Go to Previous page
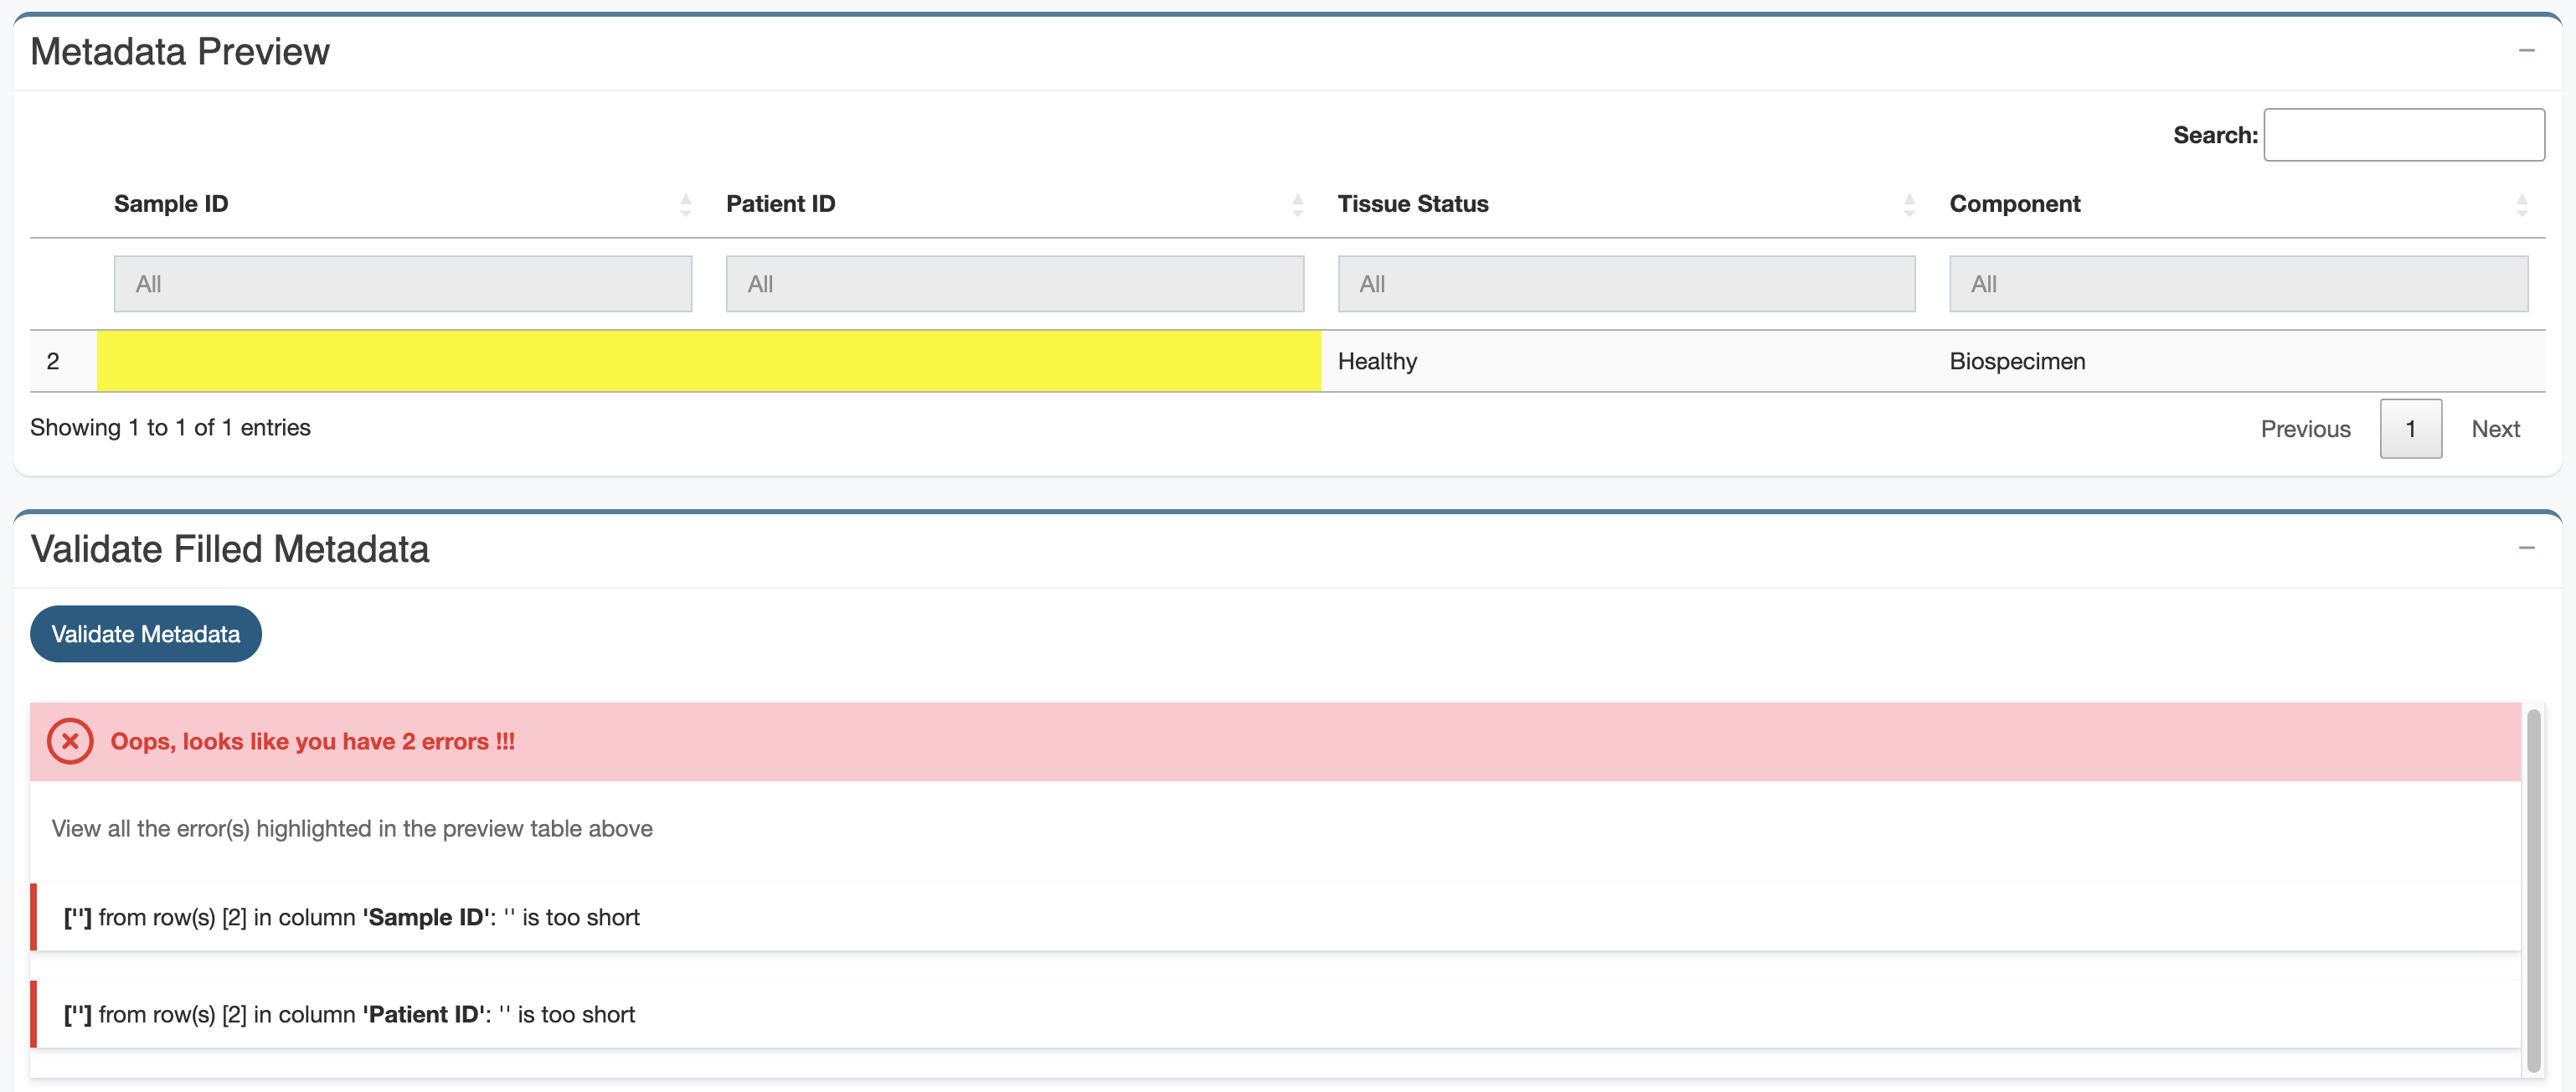The height and width of the screenshot is (1092, 2576). tap(2305, 429)
